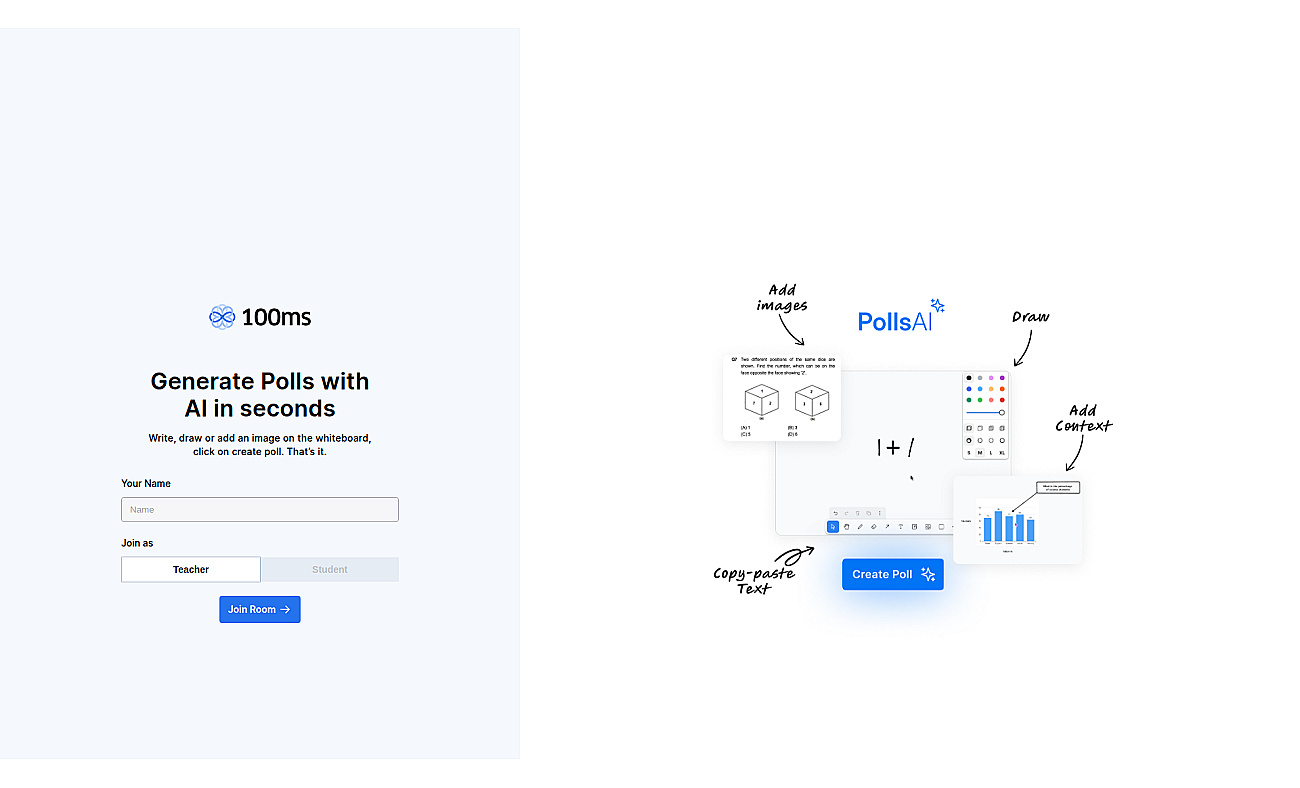This screenshot has height=788, width=1300.
Task: Click the Create Poll button in illustration
Action: [893, 574]
